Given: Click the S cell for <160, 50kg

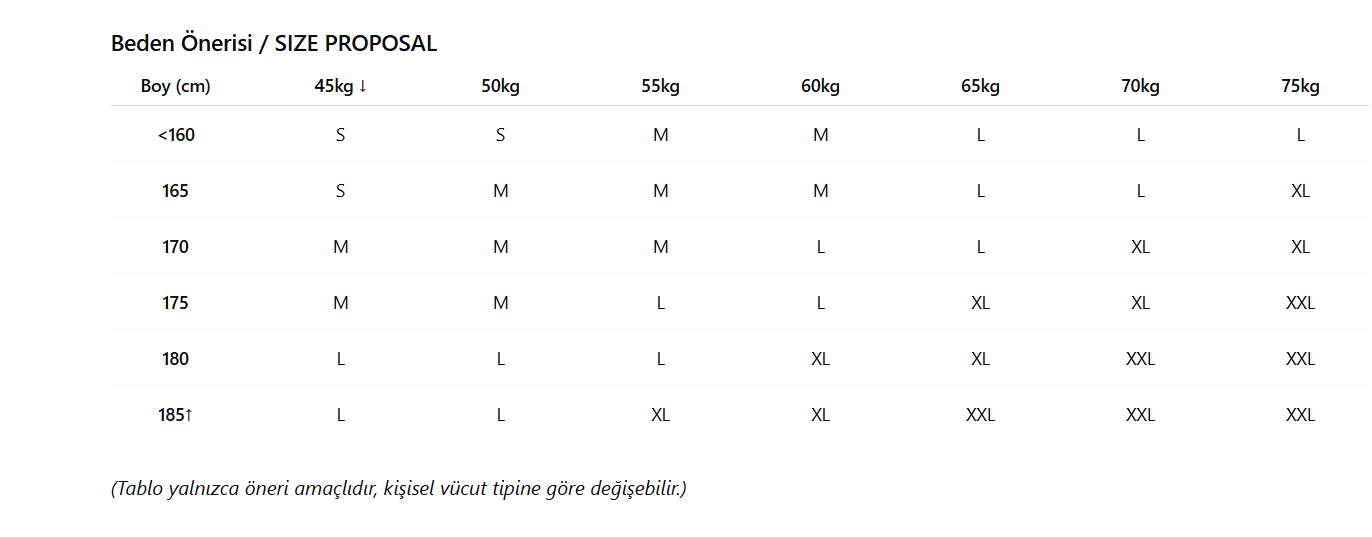Looking at the screenshot, I should [x=500, y=135].
